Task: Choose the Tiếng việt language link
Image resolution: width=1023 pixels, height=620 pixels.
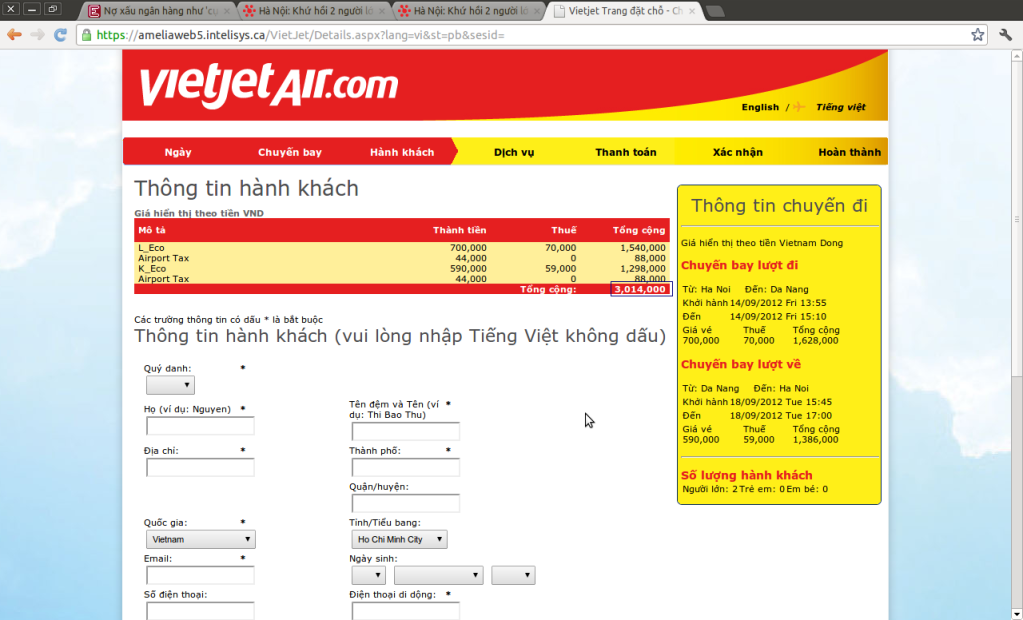Action: [x=840, y=107]
